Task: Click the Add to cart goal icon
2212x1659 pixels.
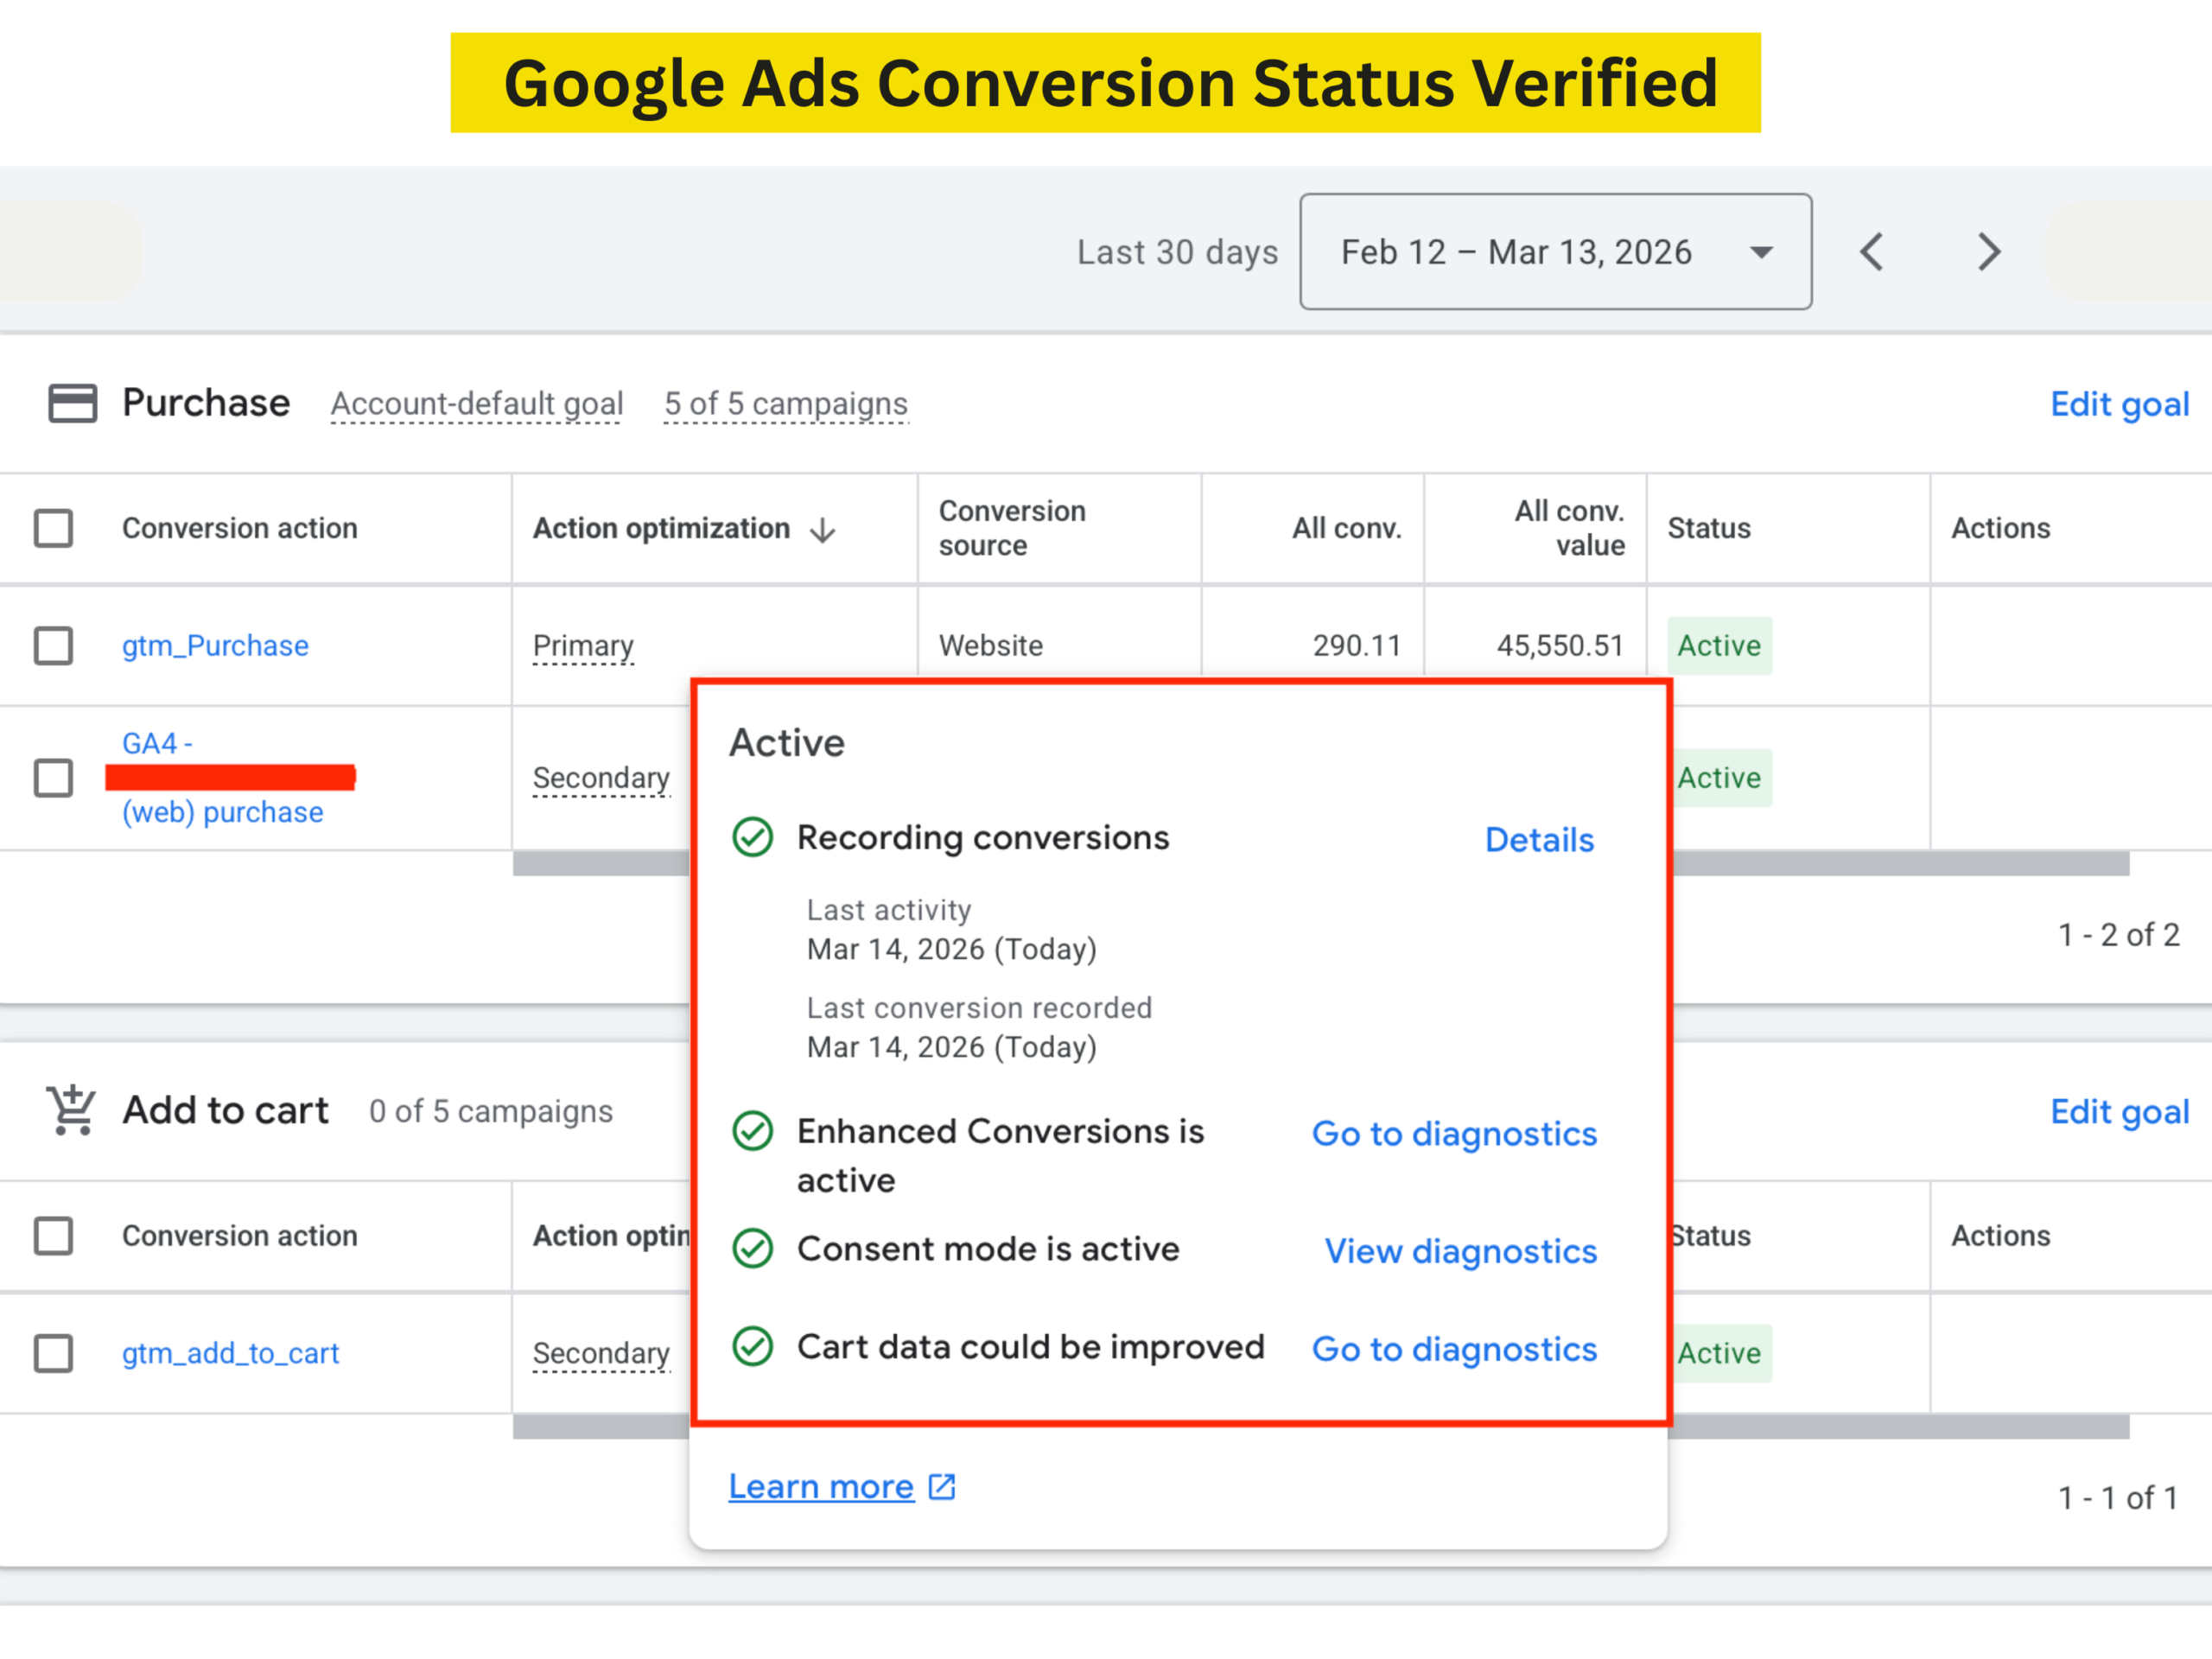Action: pyautogui.click(x=71, y=1110)
